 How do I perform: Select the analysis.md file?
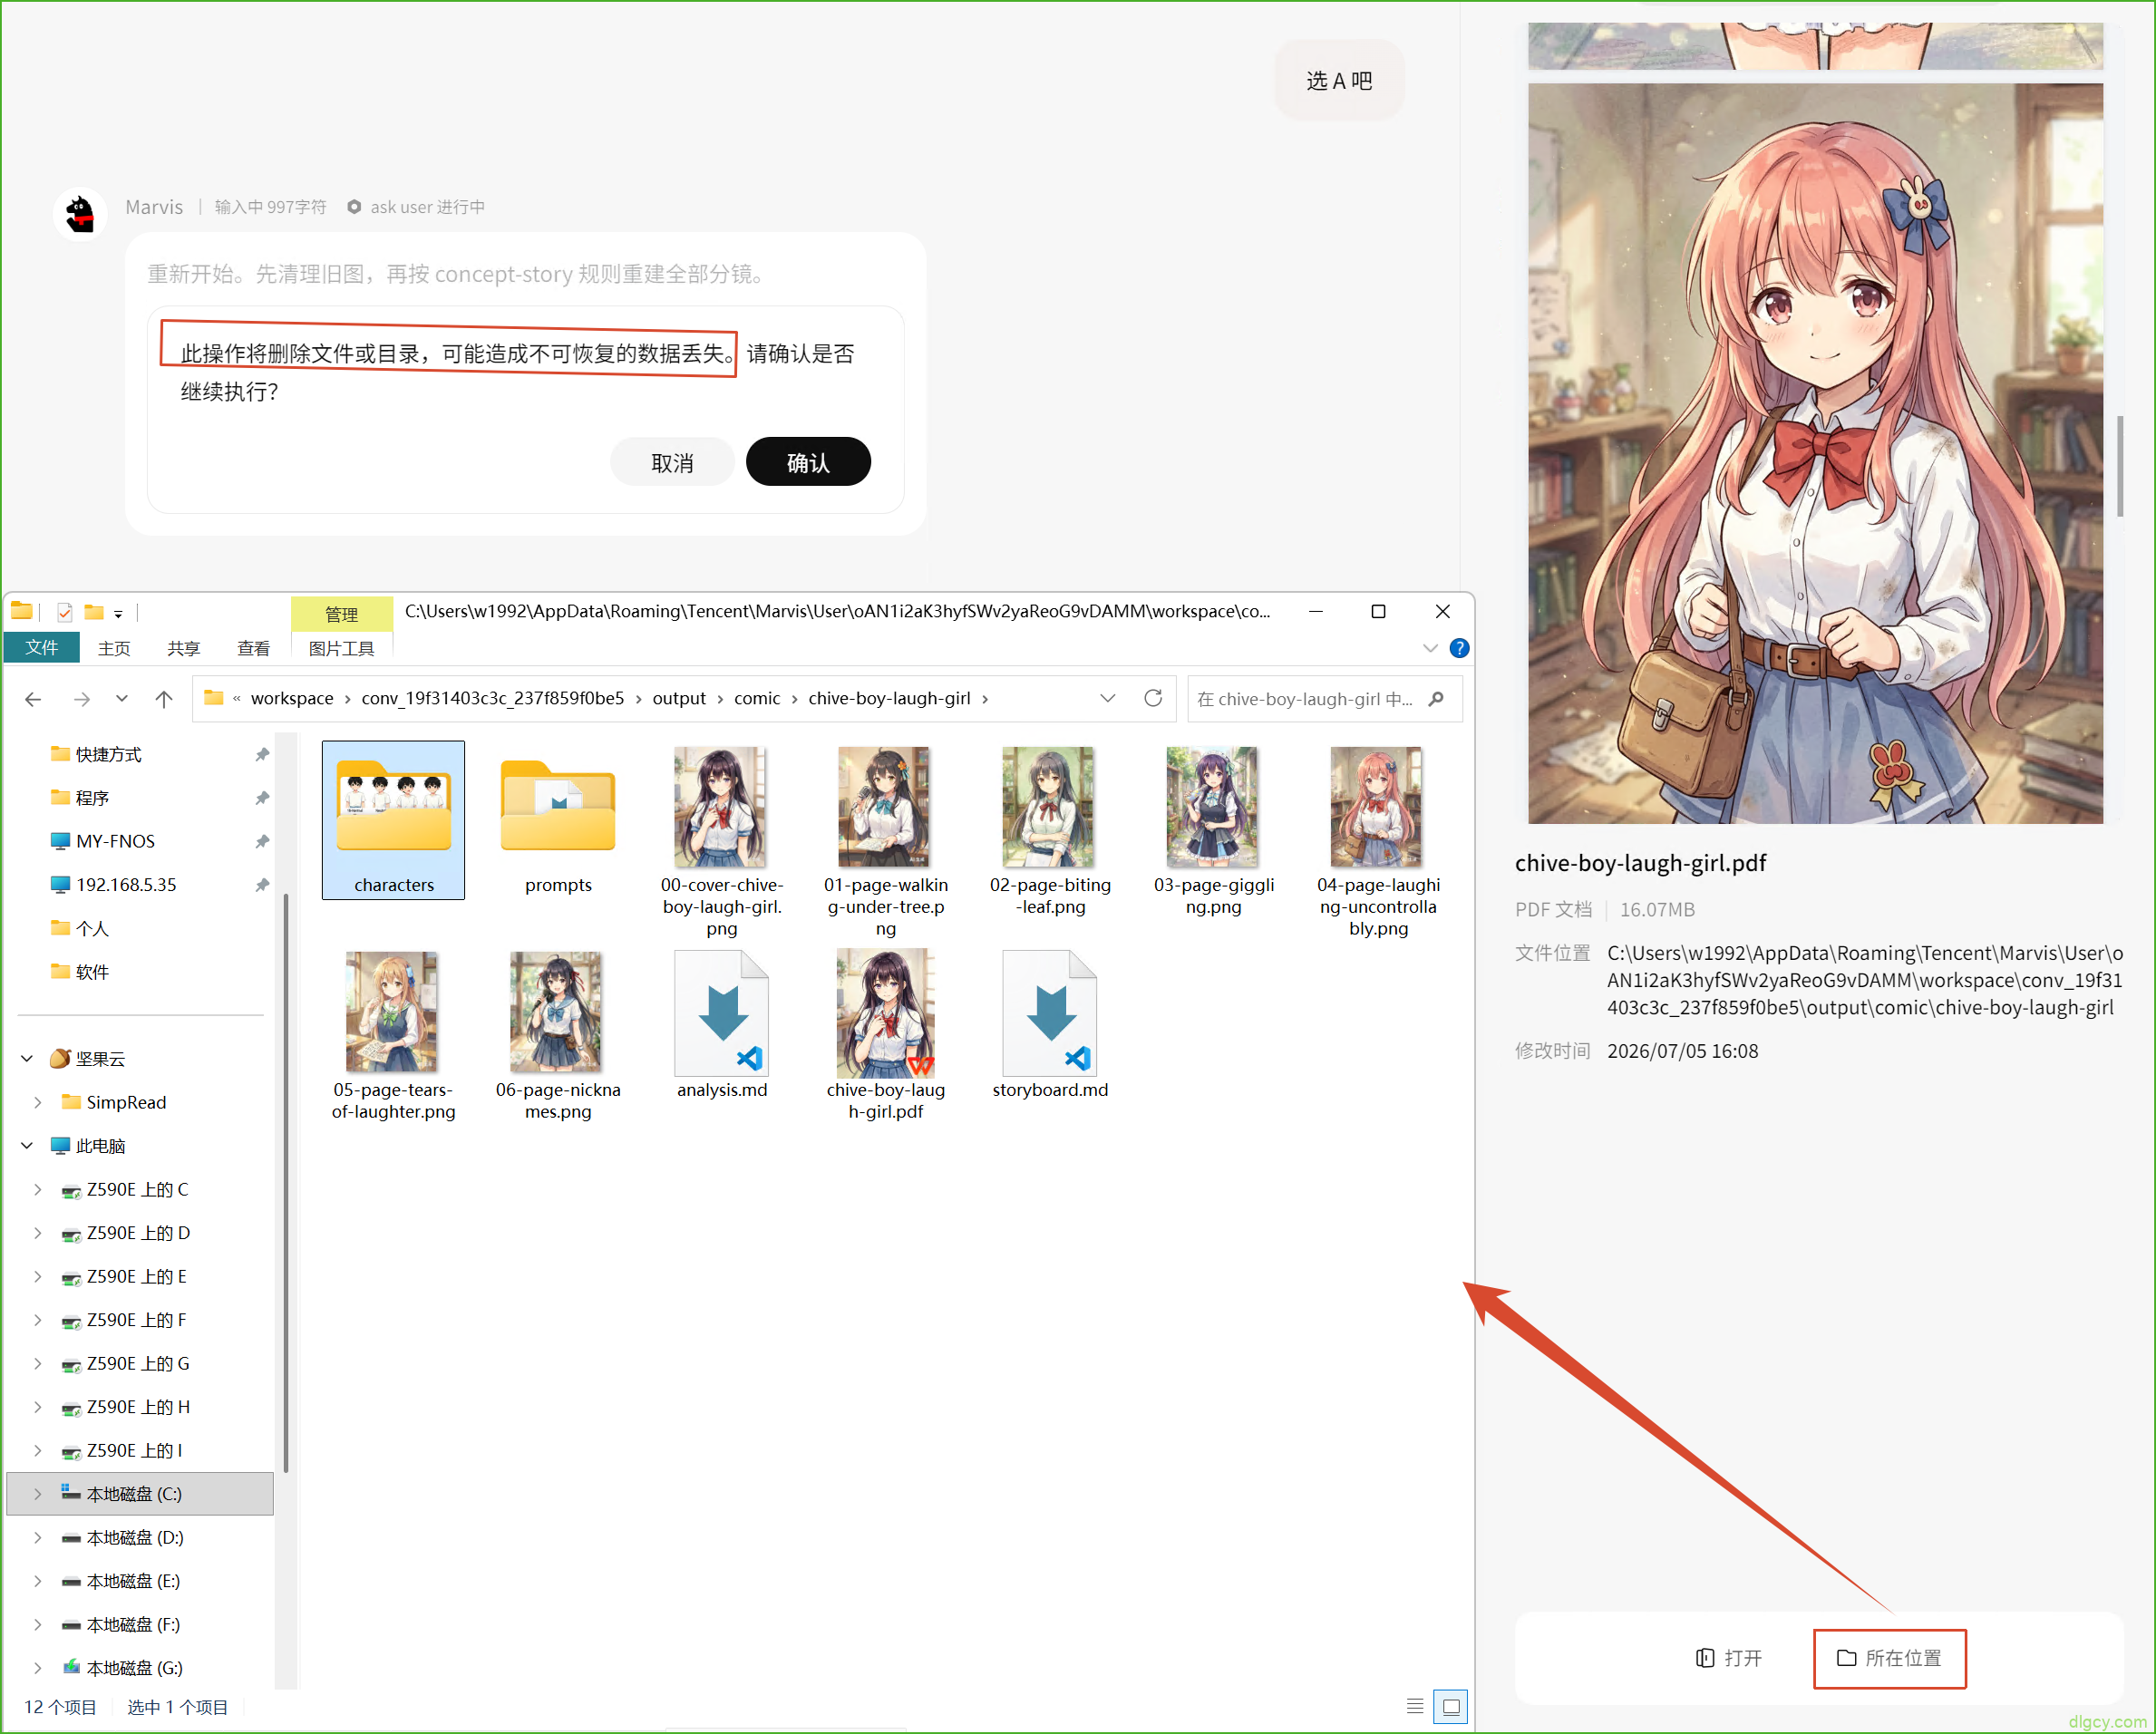(x=722, y=1024)
